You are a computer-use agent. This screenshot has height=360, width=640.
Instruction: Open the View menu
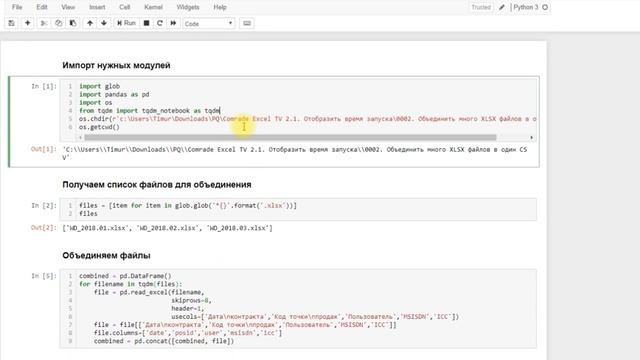point(68,7)
